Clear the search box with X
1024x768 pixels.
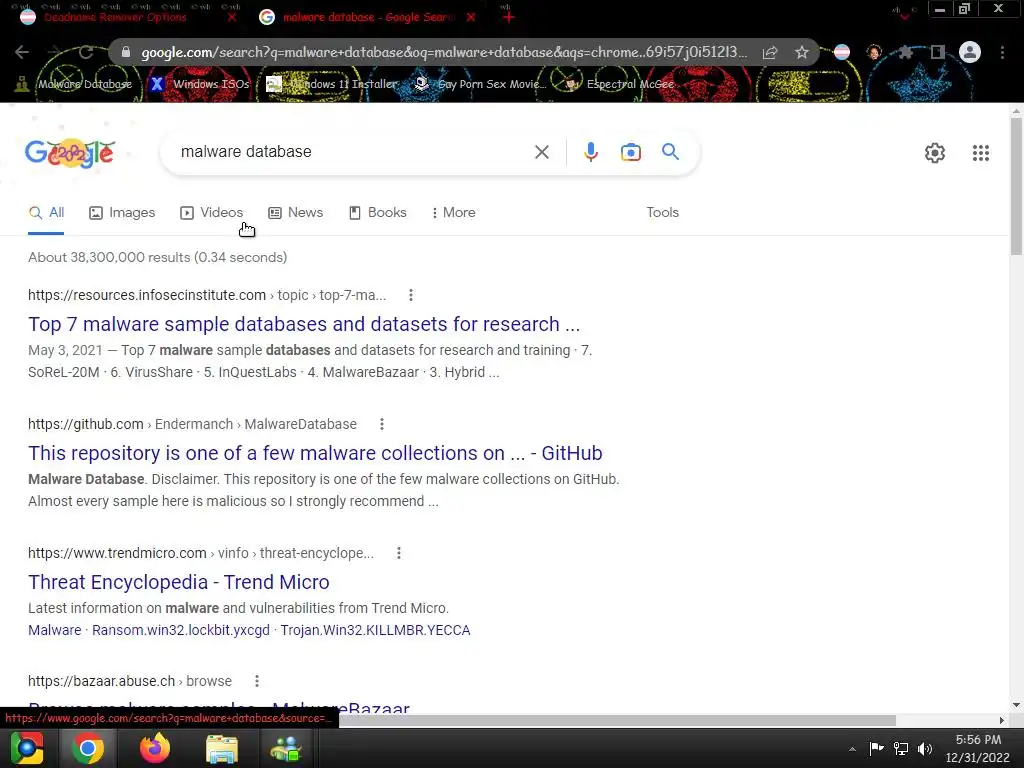(541, 152)
